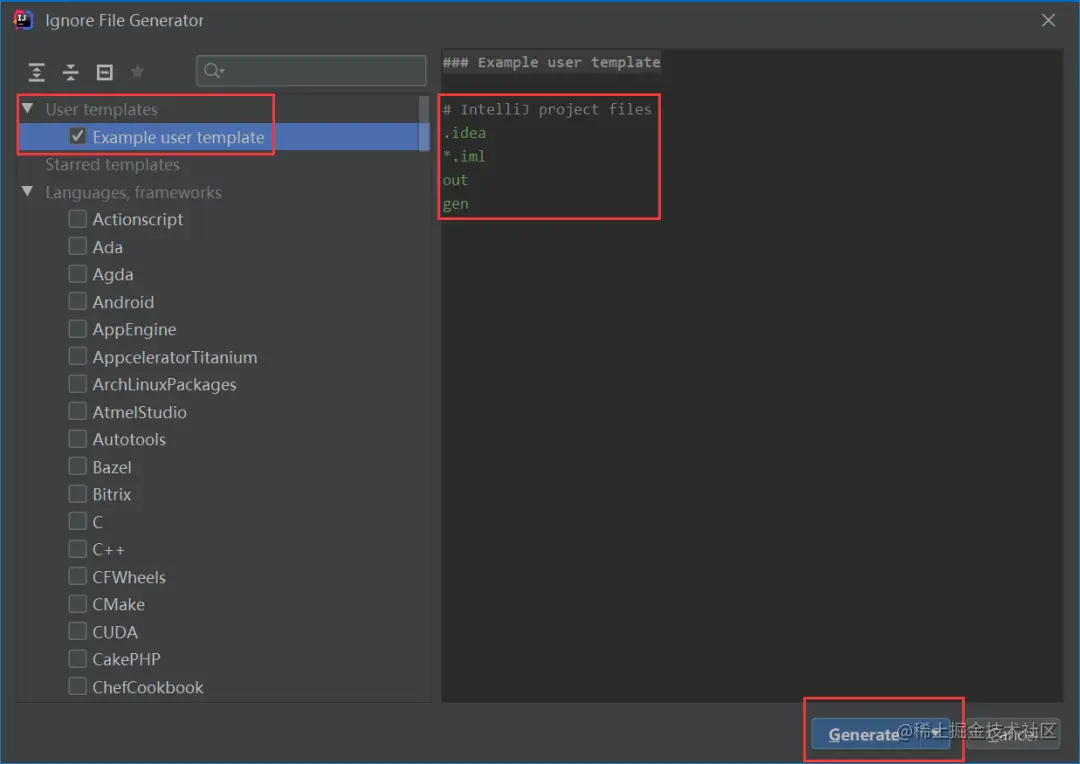The width and height of the screenshot is (1080, 764).
Task: Click the search magnifier icon
Action: point(214,70)
